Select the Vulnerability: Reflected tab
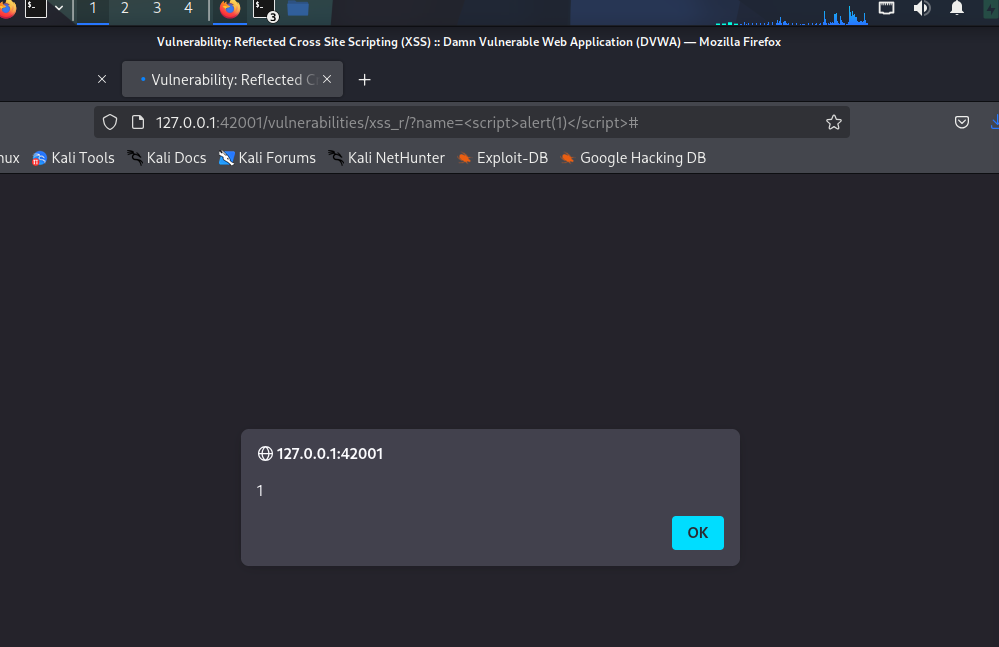999x647 pixels. click(x=233, y=80)
